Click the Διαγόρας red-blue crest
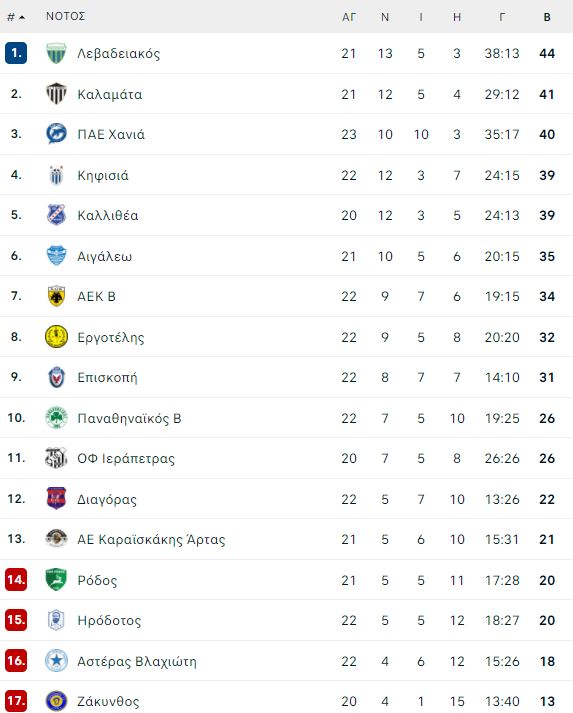Image resolution: width=573 pixels, height=713 pixels. point(56,498)
